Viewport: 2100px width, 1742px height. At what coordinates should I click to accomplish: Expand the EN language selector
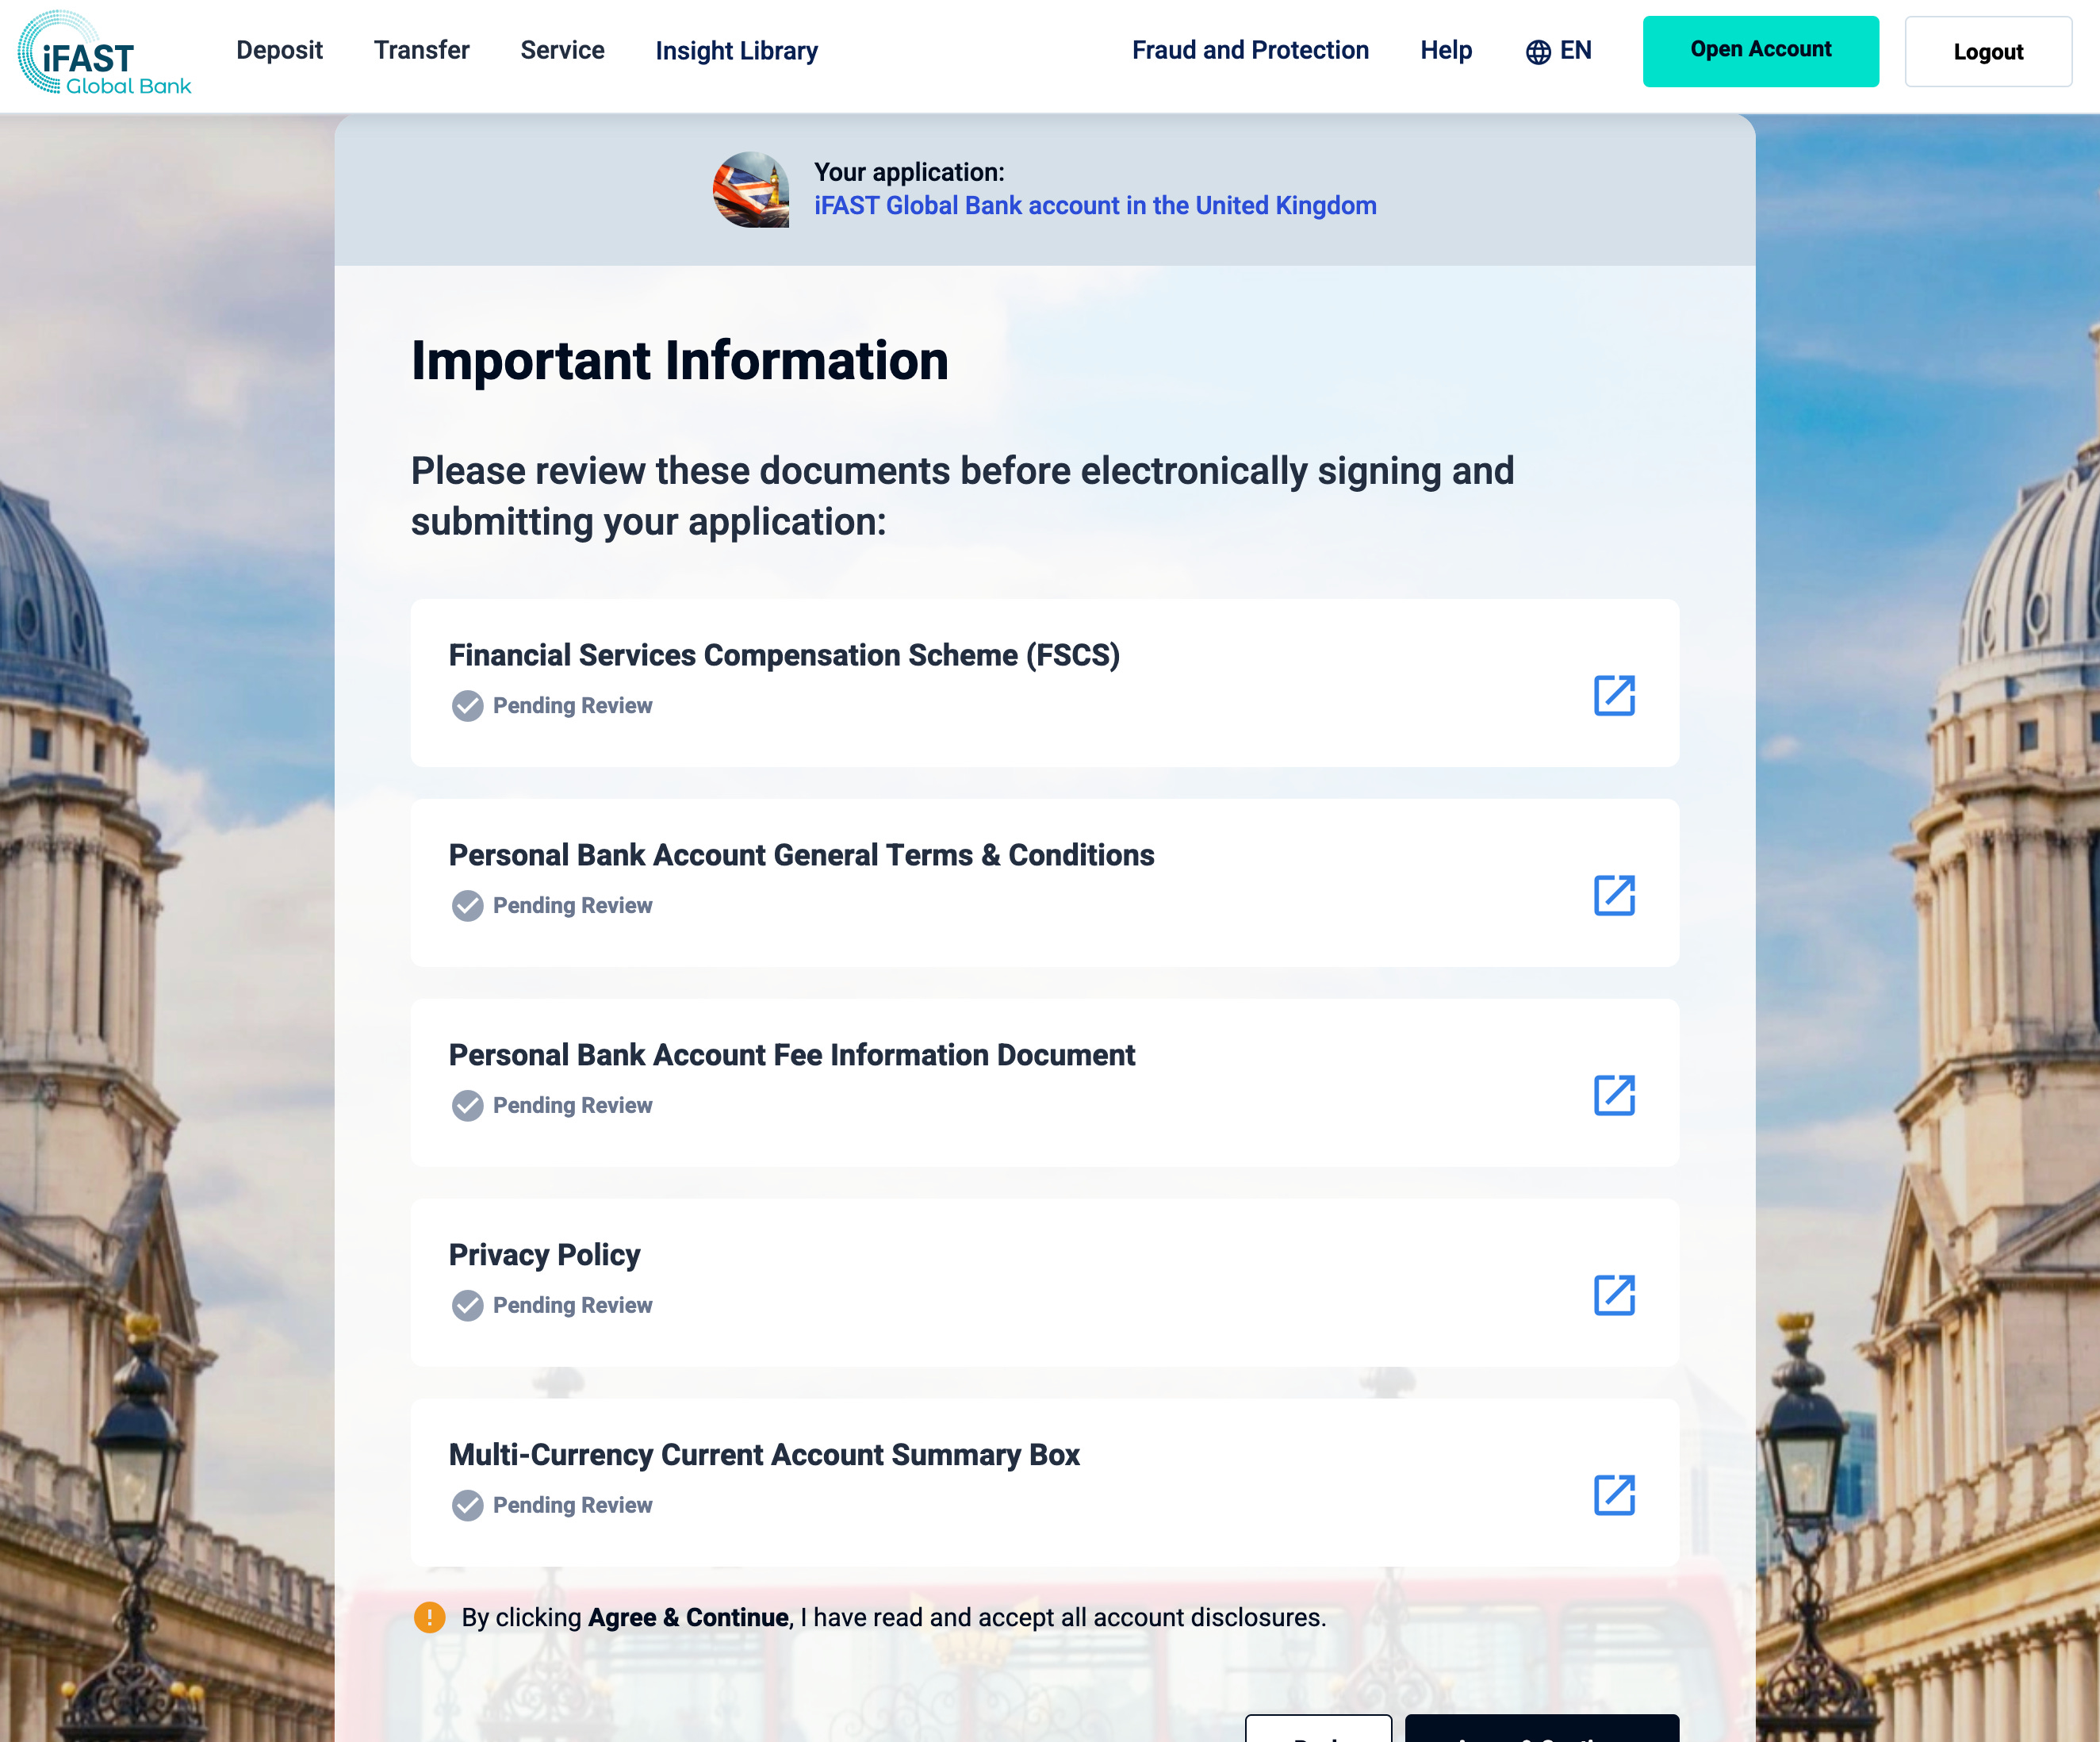(x=1575, y=50)
